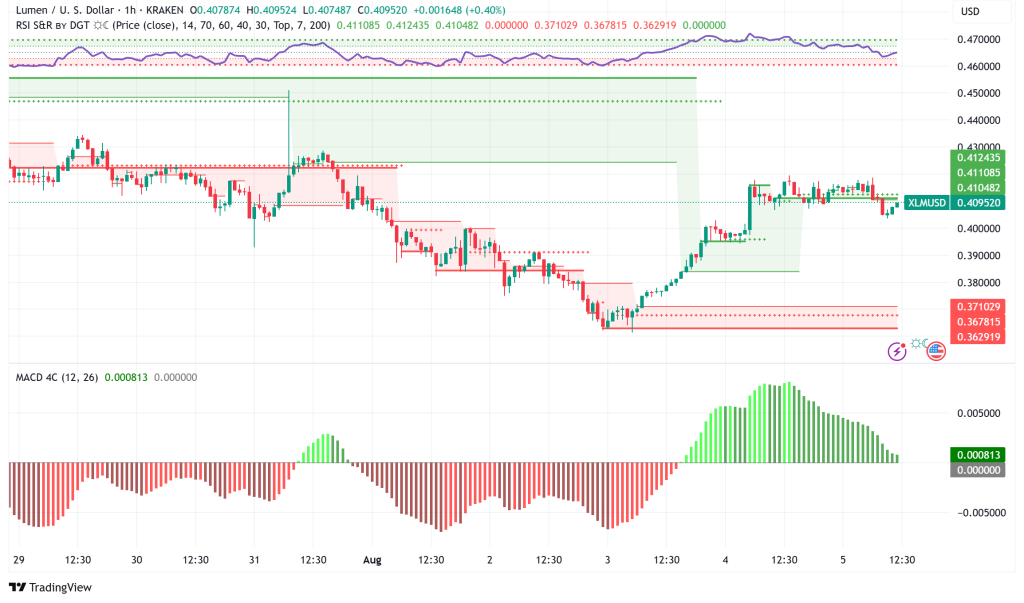Viewport: 1024px width, 603px height.
Task: Click the current price tag 0.409520
Action: point(978,203)
